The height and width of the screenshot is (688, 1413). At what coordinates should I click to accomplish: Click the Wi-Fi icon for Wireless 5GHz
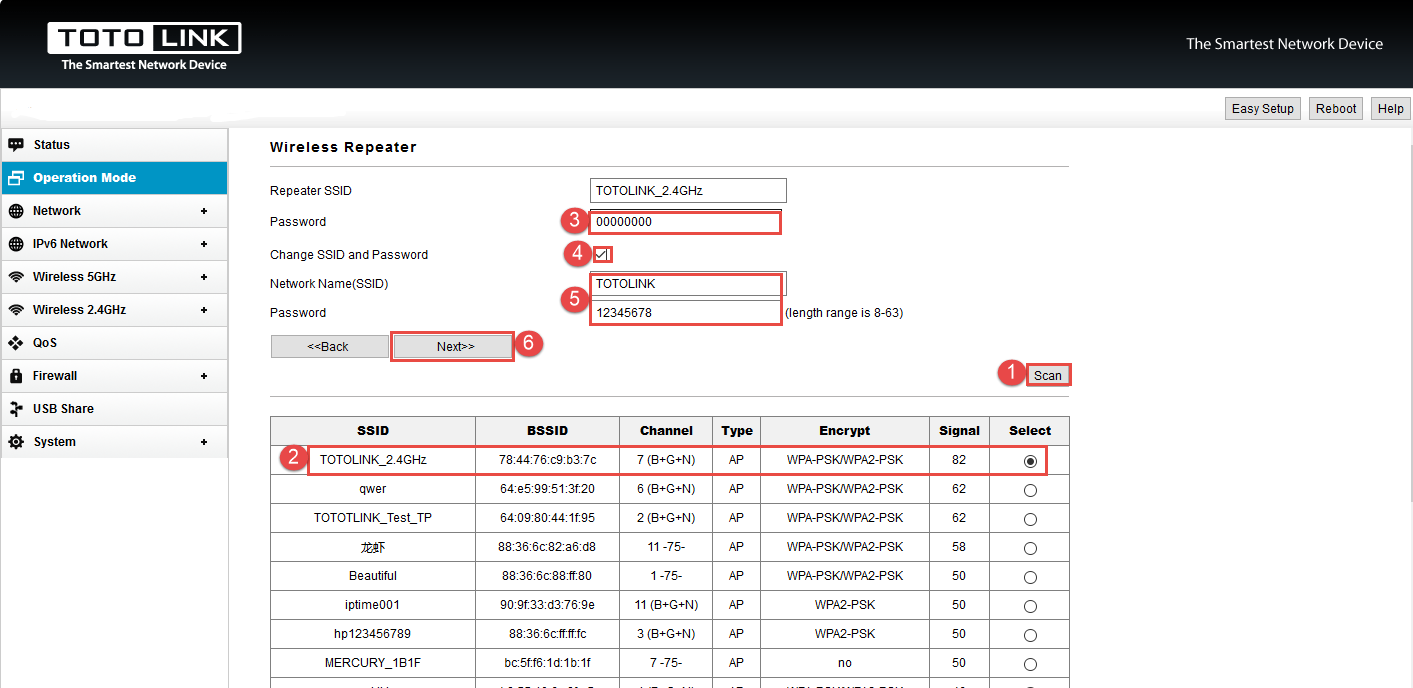[x=15, y=277]
